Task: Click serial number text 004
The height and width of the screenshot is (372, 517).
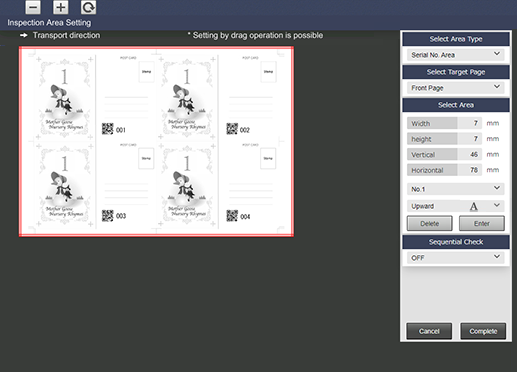Action: 245,217
